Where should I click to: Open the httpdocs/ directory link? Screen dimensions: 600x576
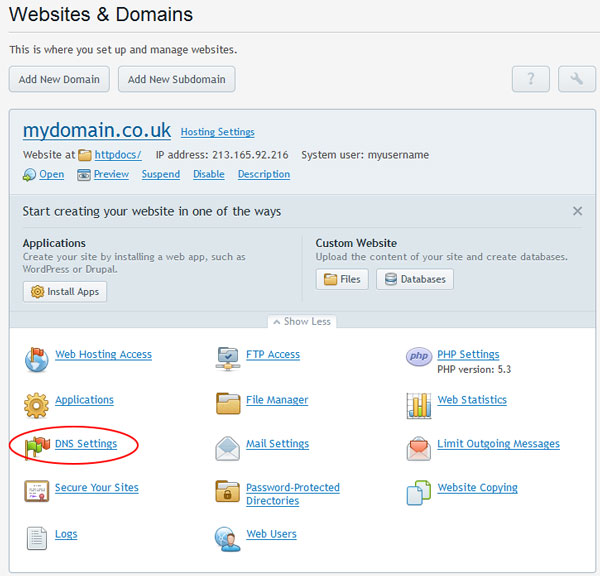118,155
